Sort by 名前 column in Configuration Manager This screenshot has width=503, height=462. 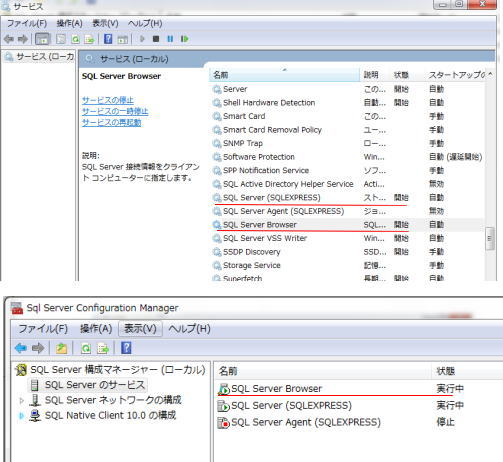click(323, 371)
